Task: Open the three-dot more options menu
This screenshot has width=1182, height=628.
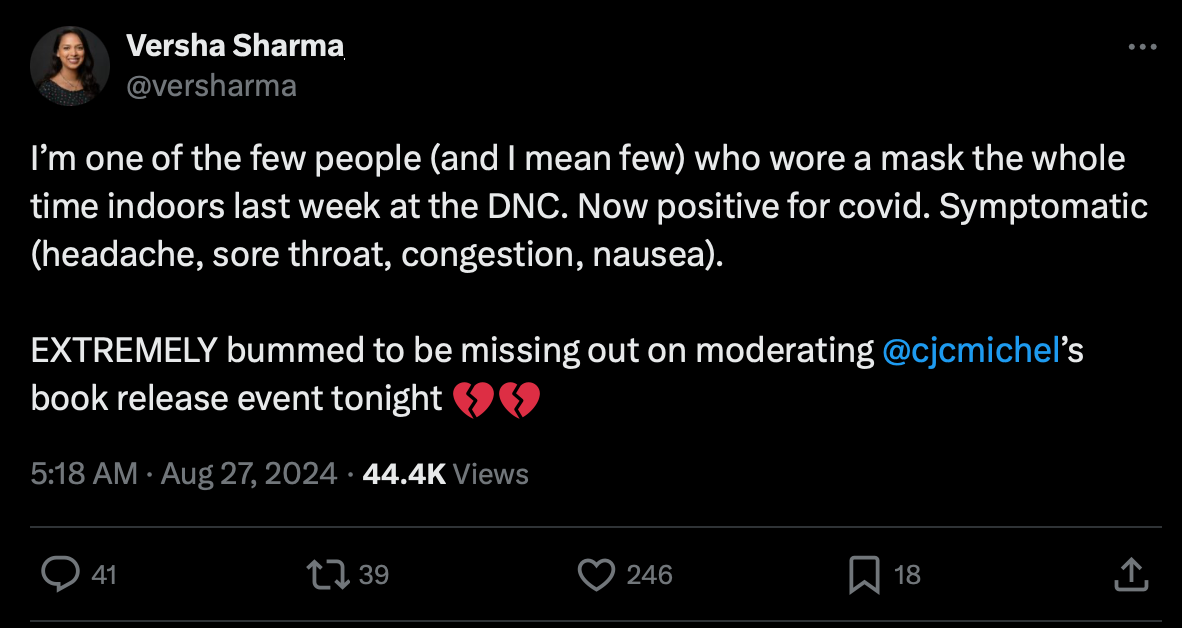Action: point(1142,47)
